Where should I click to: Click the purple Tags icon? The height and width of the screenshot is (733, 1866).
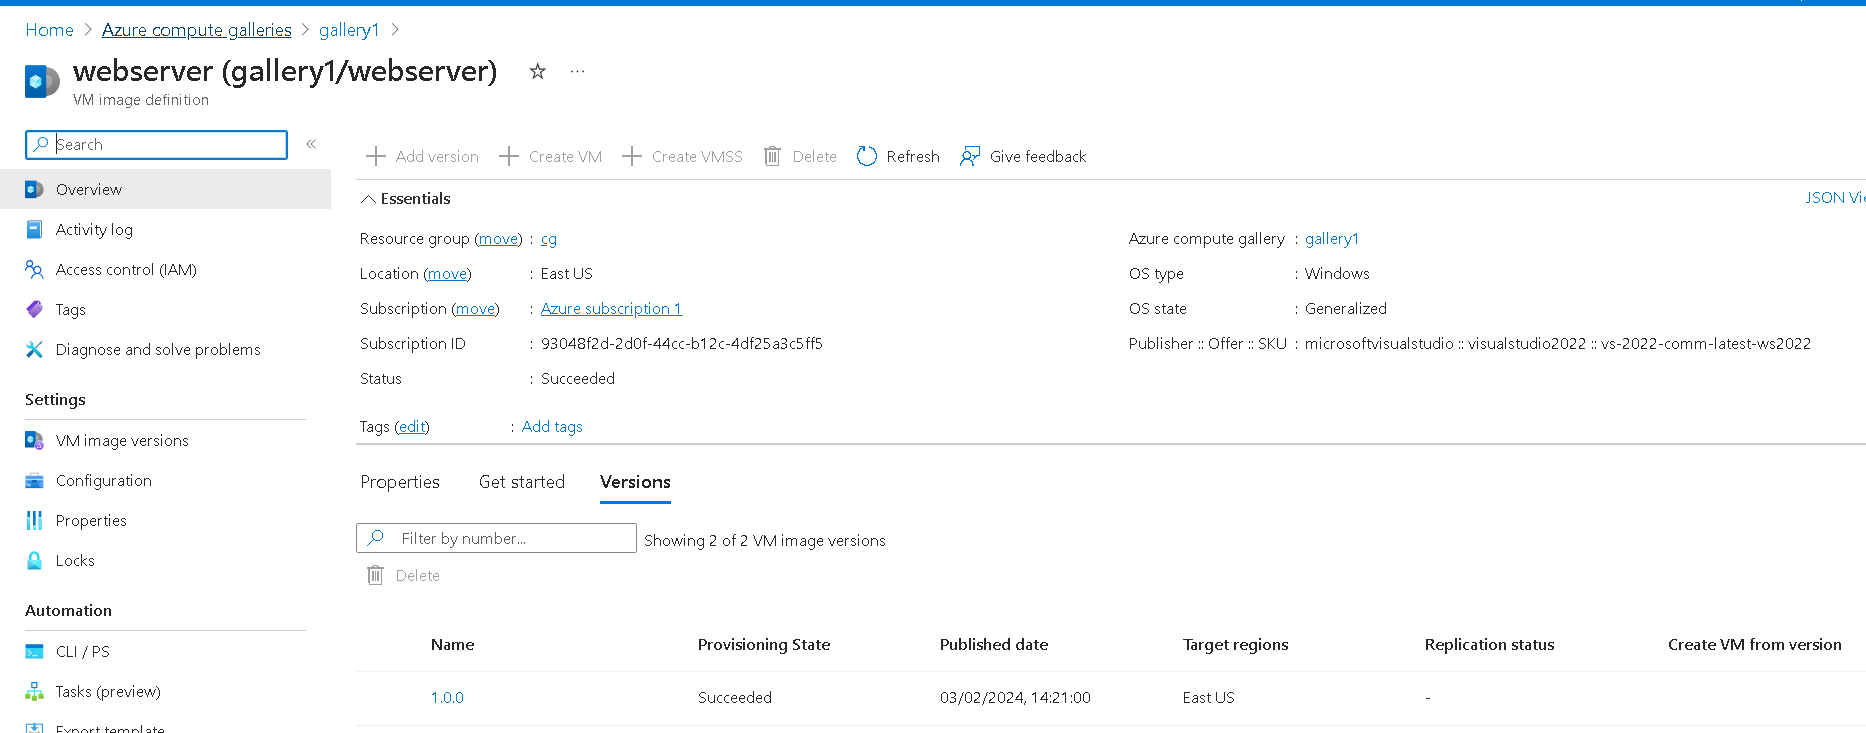(34, 309)
